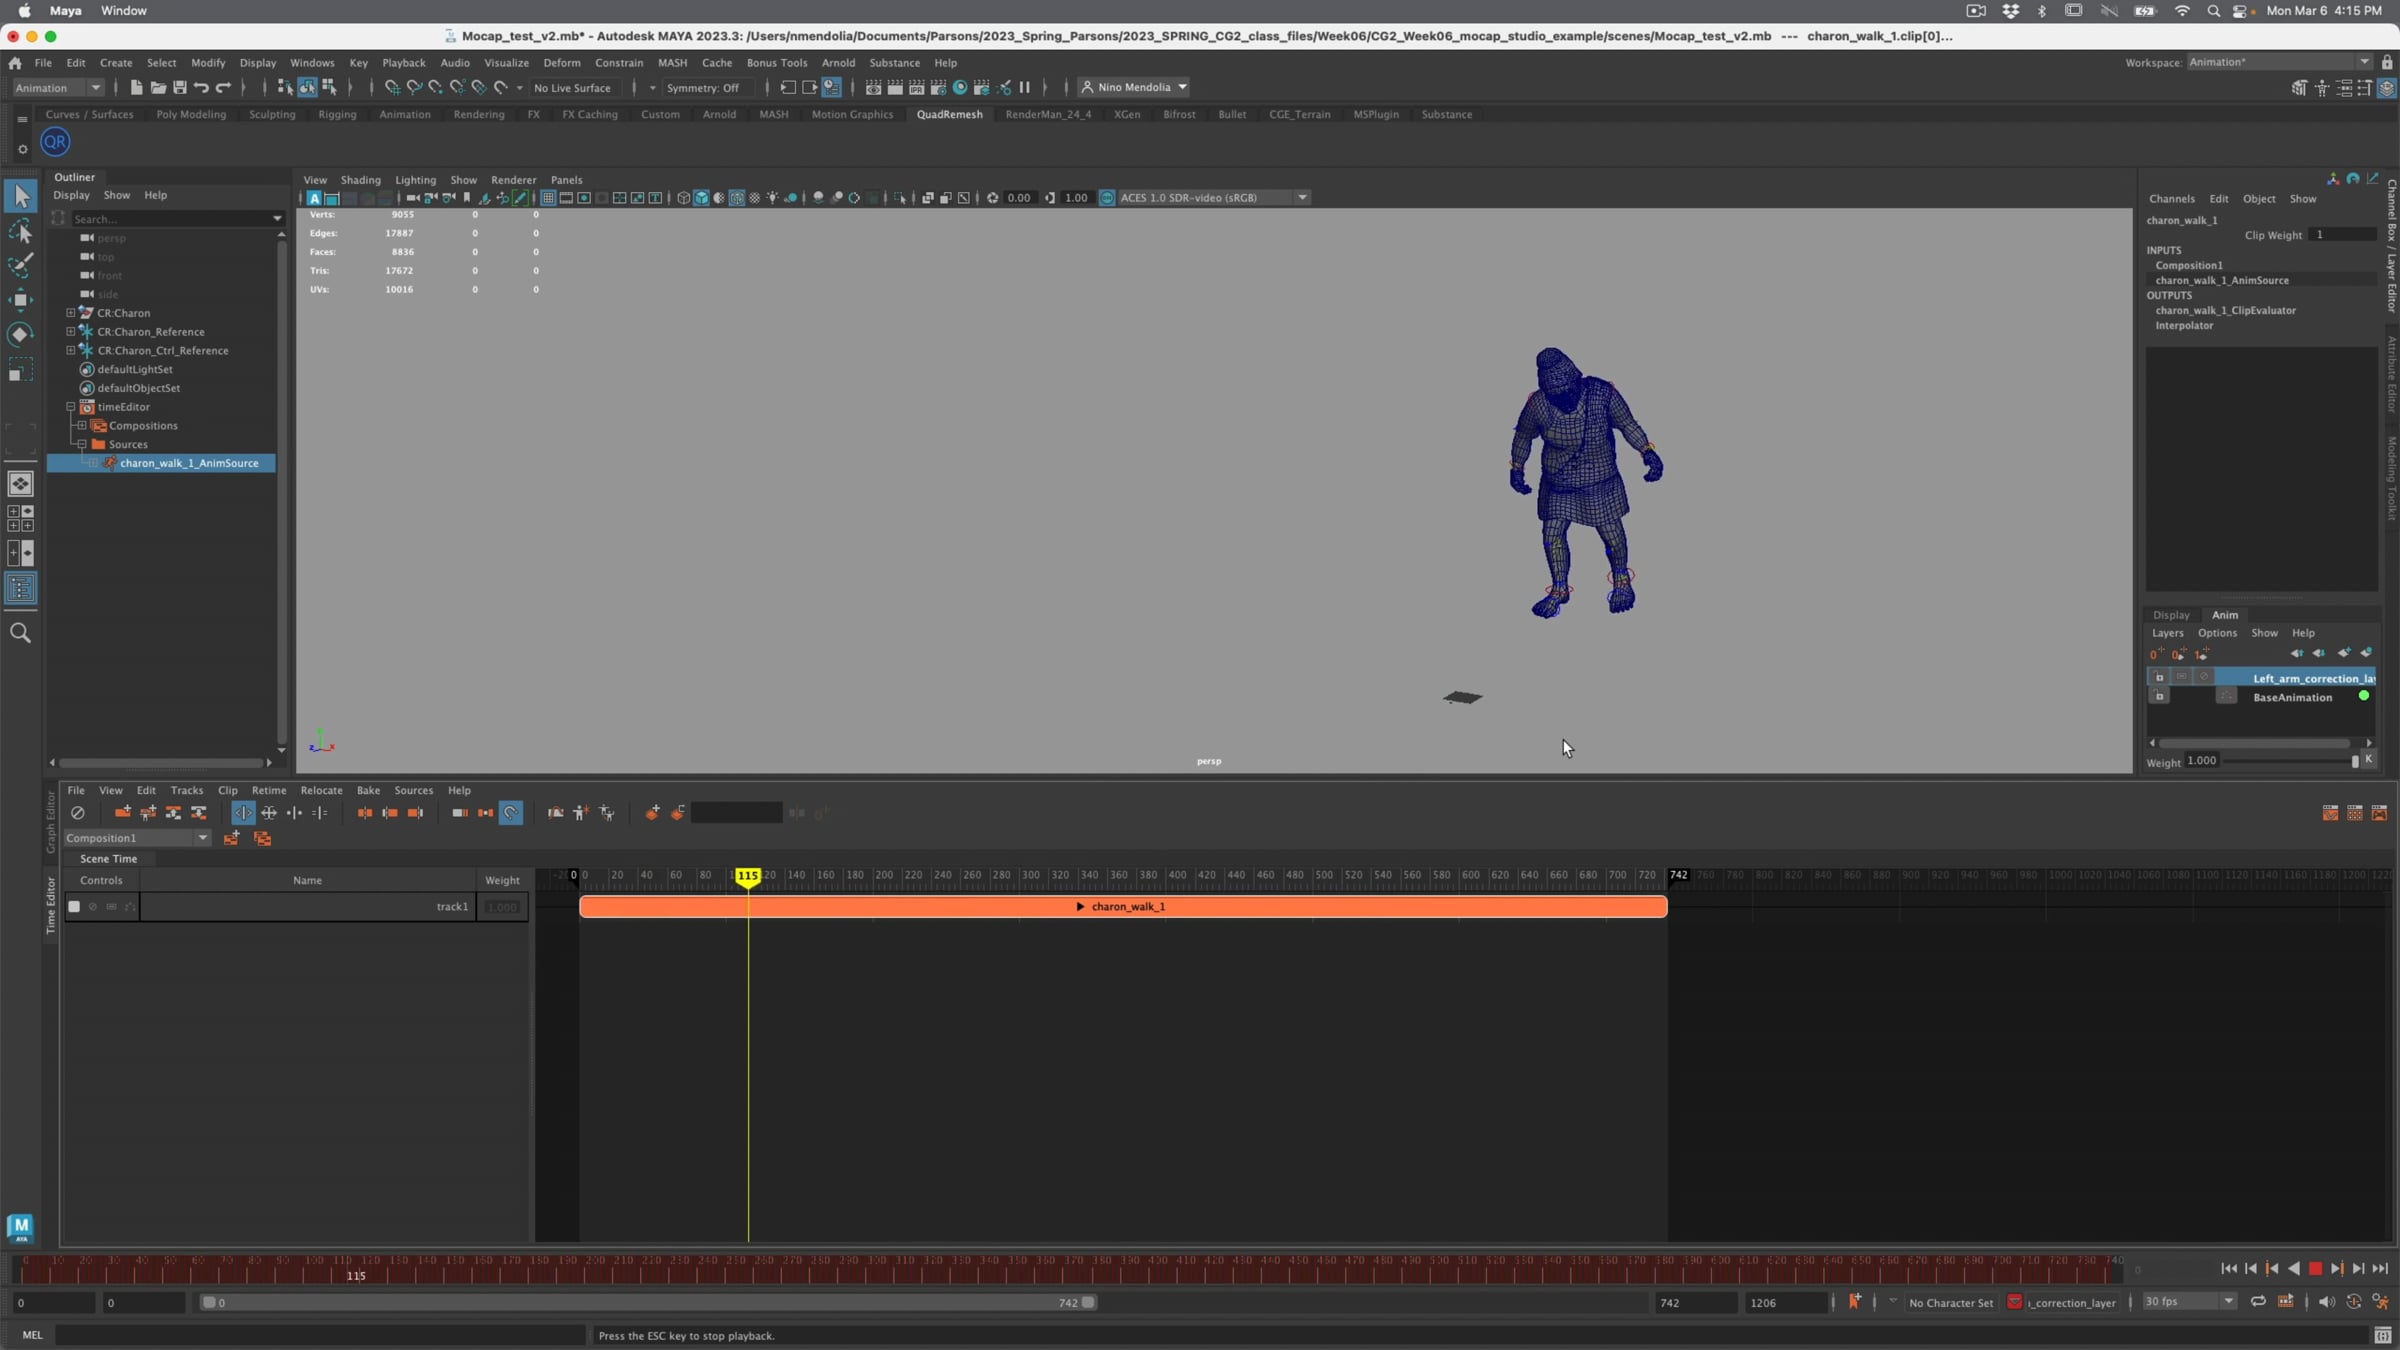Toggle the BaseAnimation green active indicator

click(2364, 696)
